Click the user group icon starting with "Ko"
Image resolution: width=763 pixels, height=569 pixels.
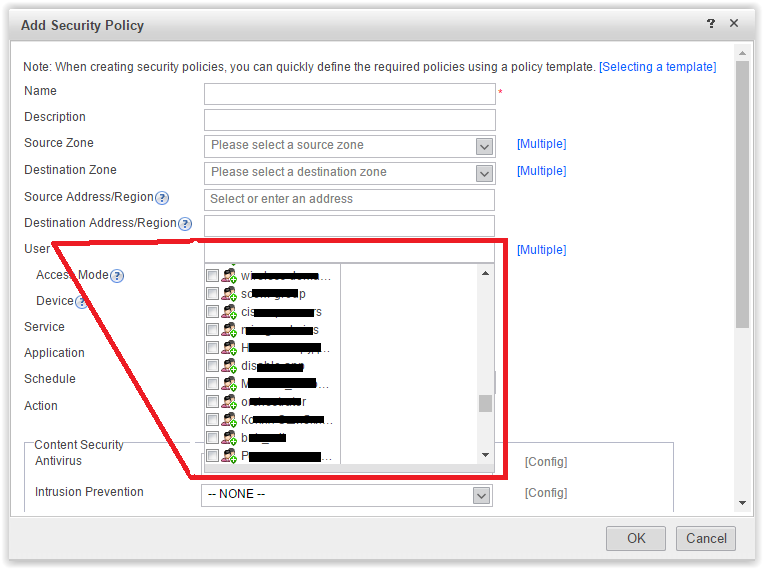coord(229,420)
